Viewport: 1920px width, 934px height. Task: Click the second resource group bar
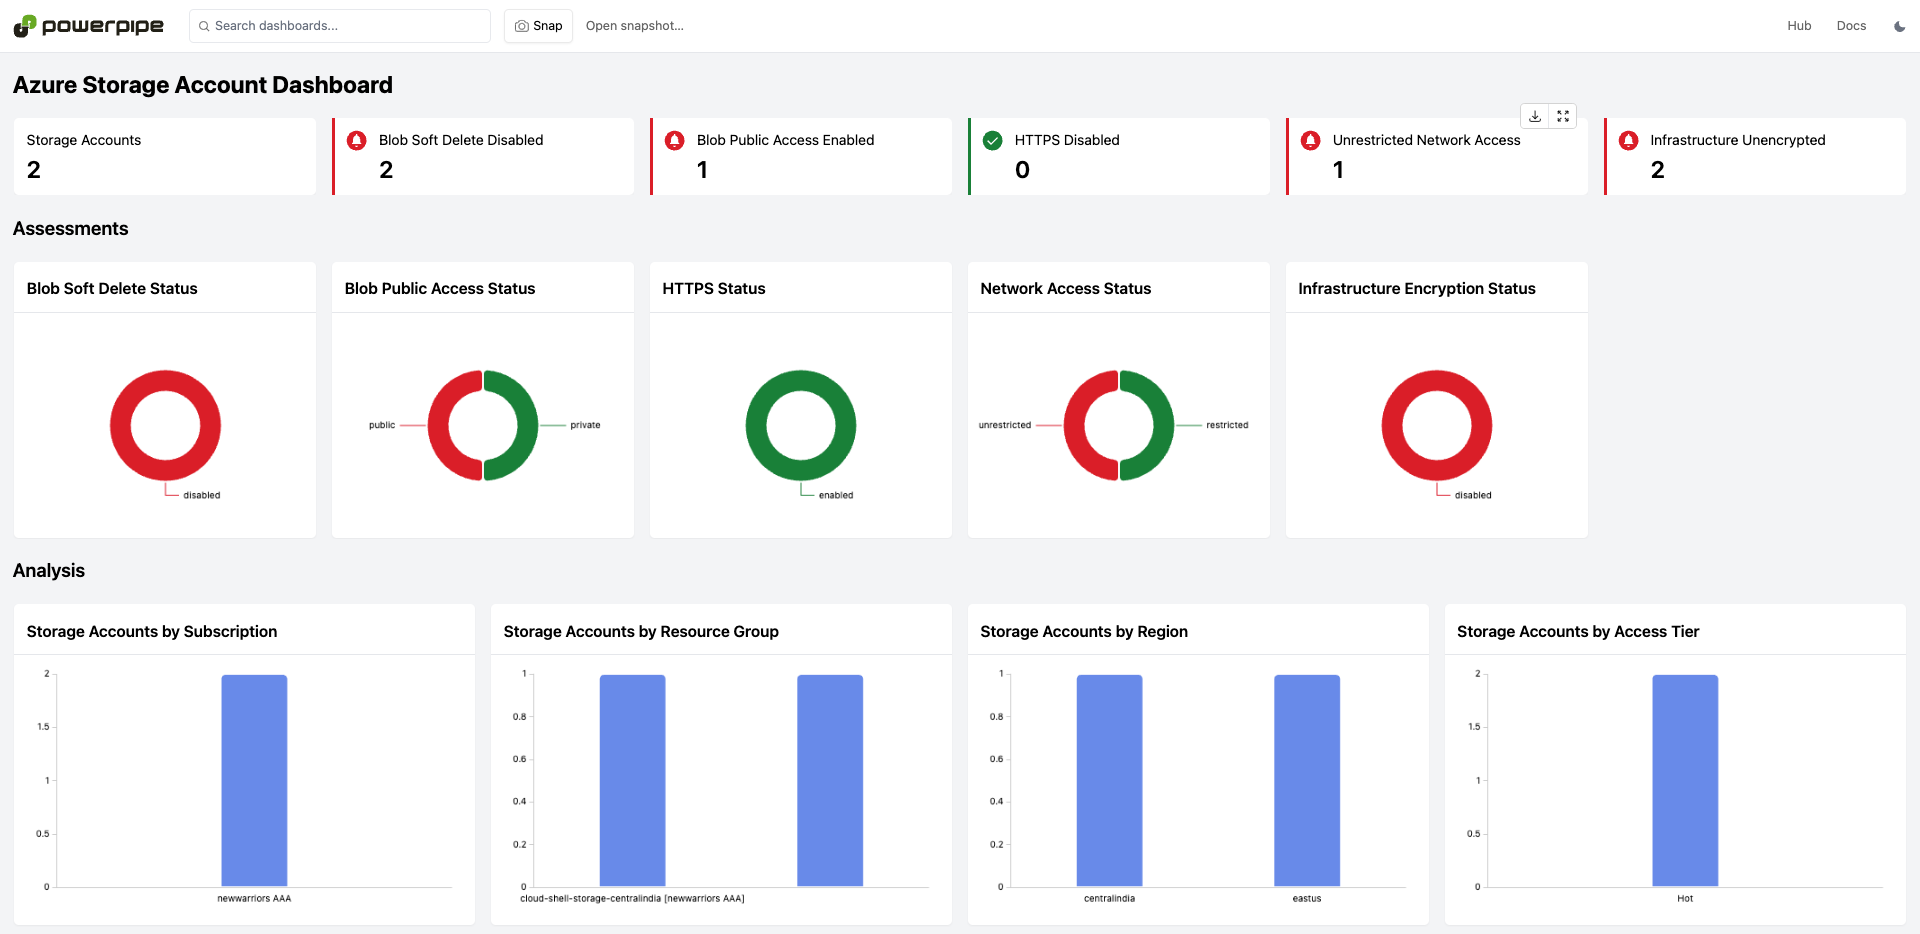point(830,780)
